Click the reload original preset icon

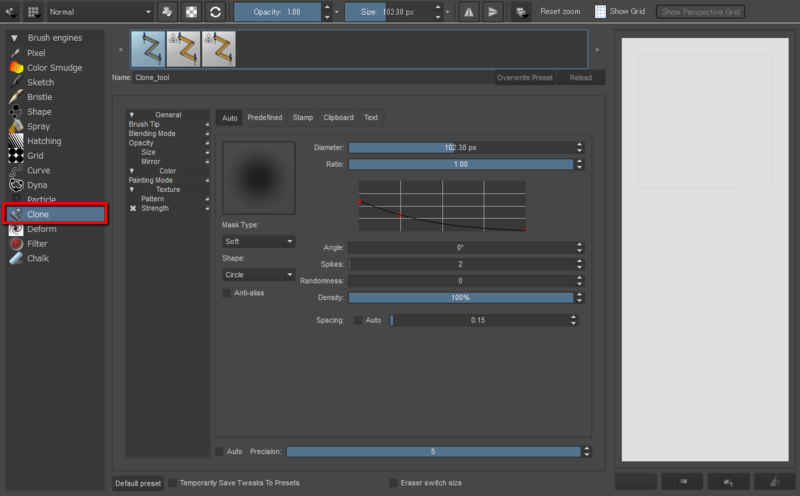pyautogui.click(x=215, y=12)
